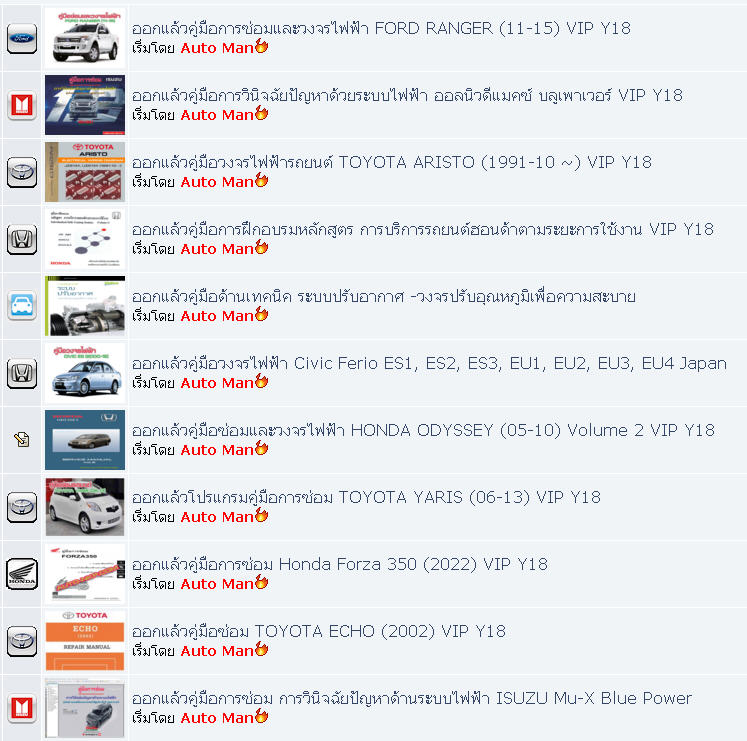Viewport: 747px width, 741px height.
Task: Click the note icon beside the Odyssey thread
Action: click(22, 439)
